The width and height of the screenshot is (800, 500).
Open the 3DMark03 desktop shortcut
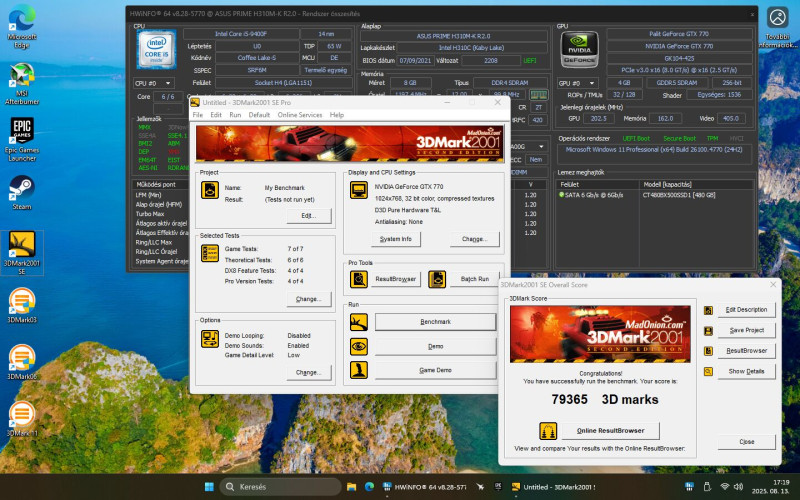coord(22,305)
